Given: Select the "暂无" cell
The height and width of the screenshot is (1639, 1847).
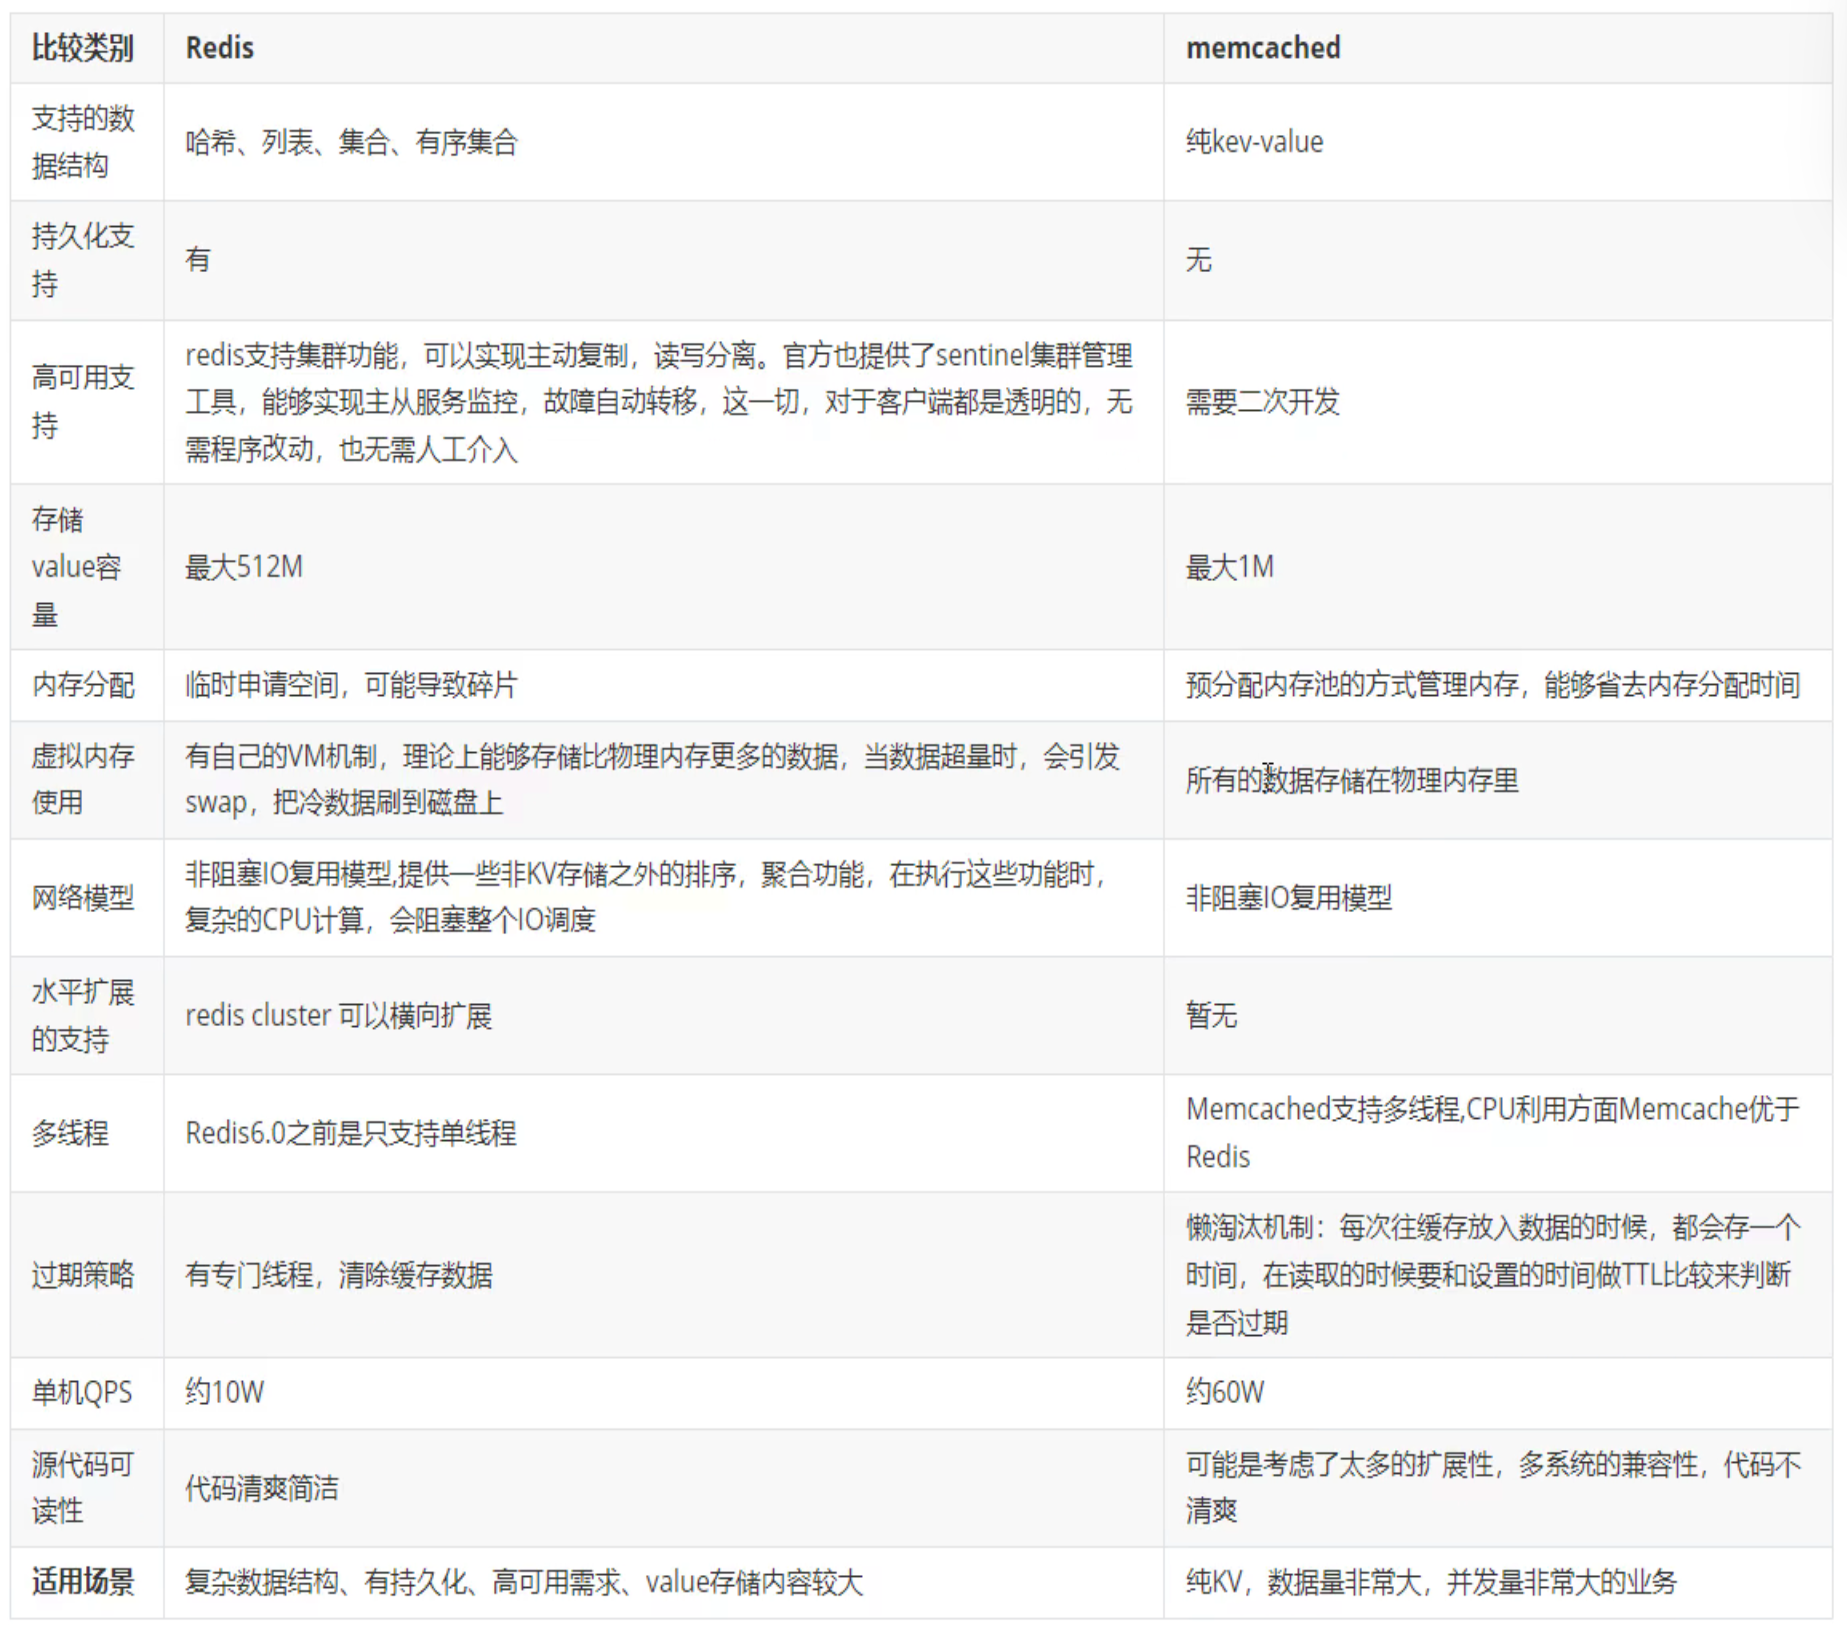Looking at the screenshot, I should pyautogui.click(x=1211, y=1016).
